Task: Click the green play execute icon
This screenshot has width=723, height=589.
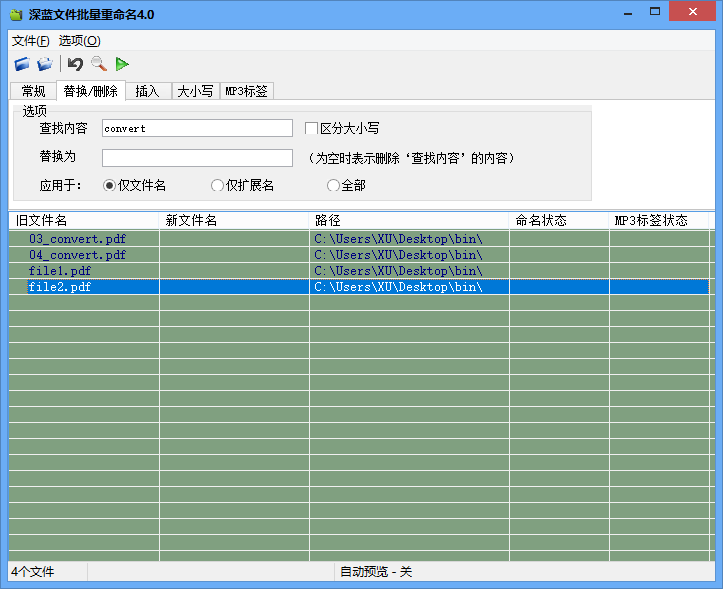Action: tap(122, 64)
